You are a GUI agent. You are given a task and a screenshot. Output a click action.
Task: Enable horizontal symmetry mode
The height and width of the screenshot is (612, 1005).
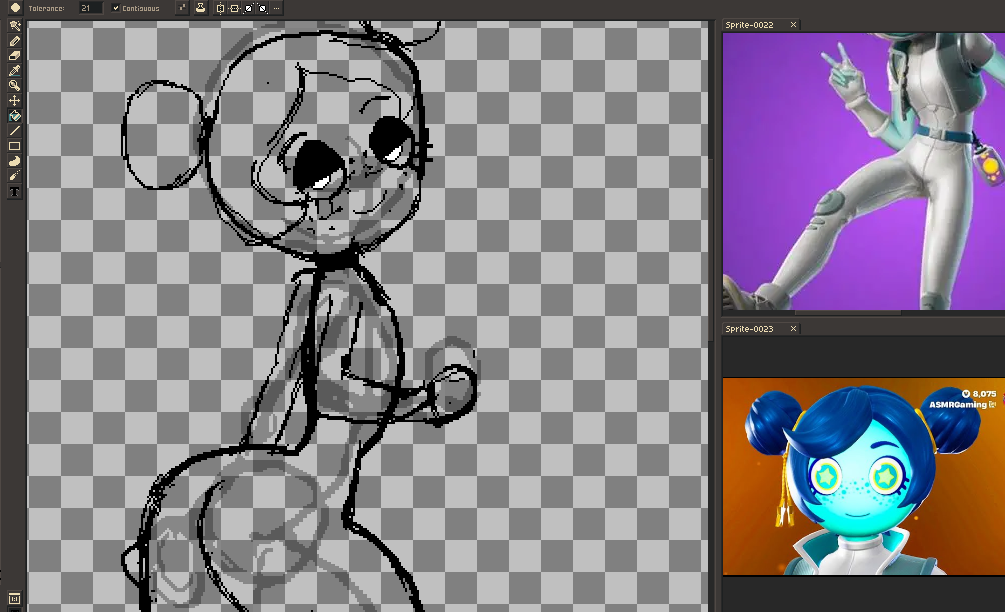point(220,8)
